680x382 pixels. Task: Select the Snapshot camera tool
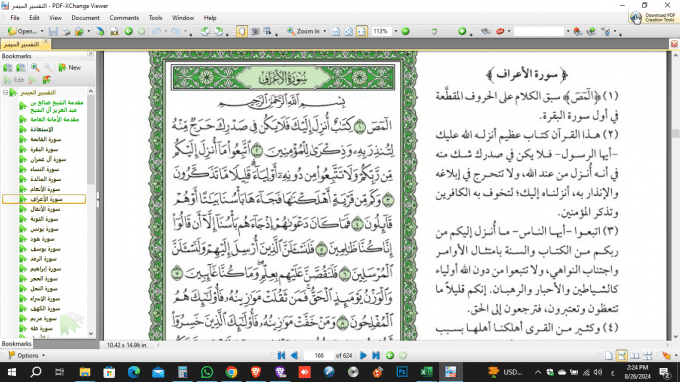(x=255, y=31)
